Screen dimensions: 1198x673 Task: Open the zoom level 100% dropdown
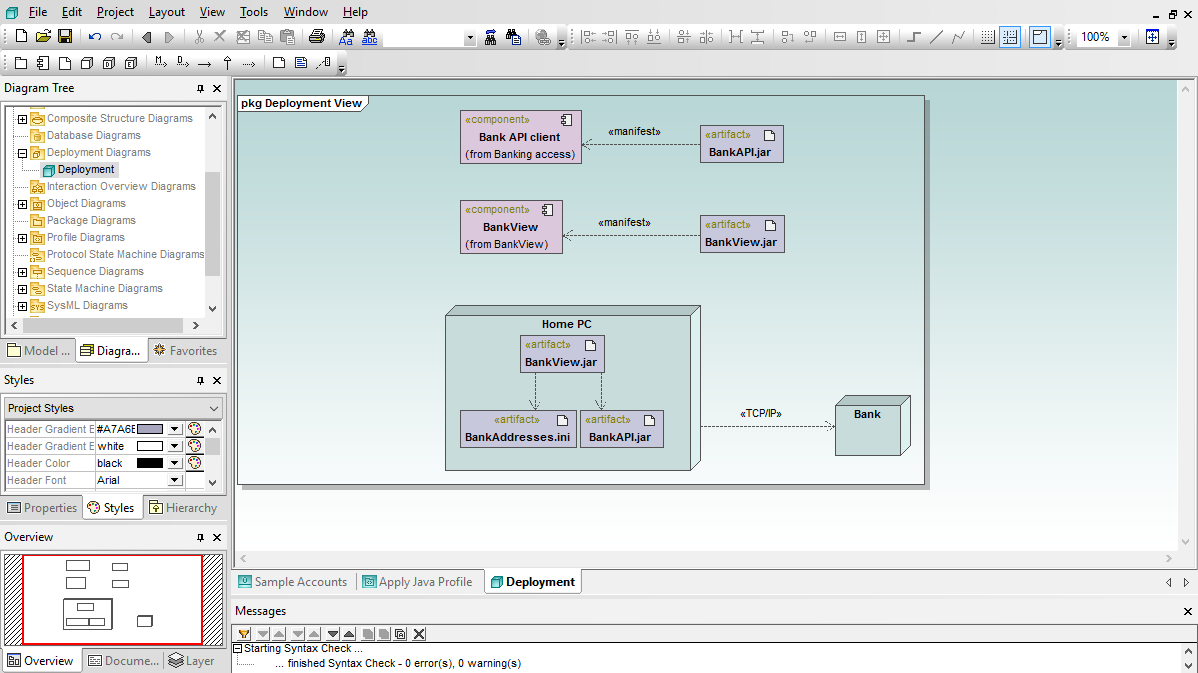click(x=1124, y=37)
